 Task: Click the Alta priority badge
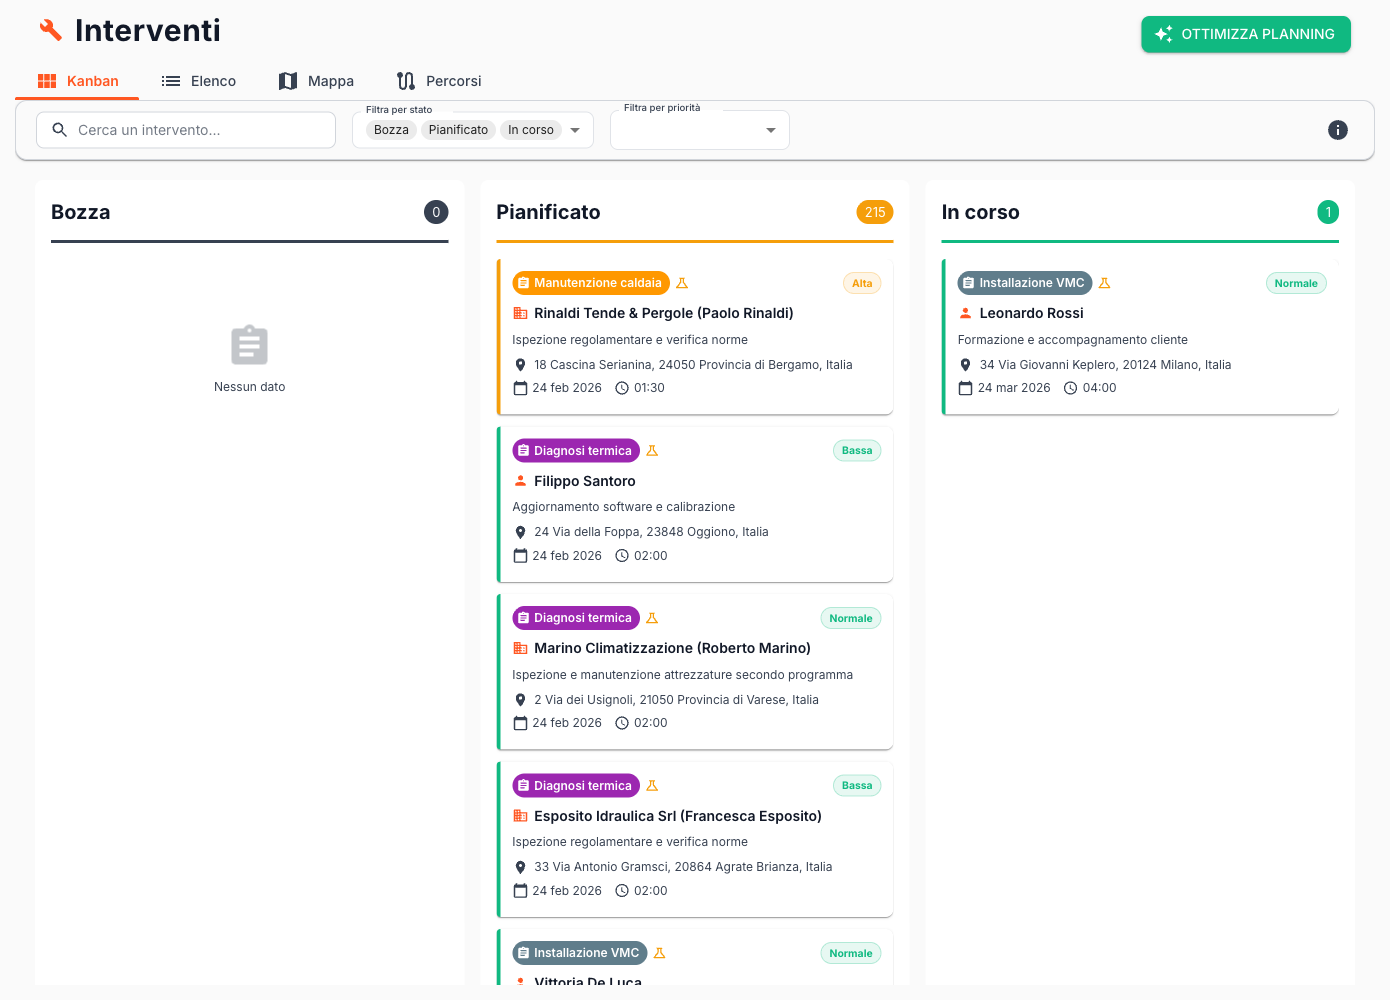(x=861, y=283)
